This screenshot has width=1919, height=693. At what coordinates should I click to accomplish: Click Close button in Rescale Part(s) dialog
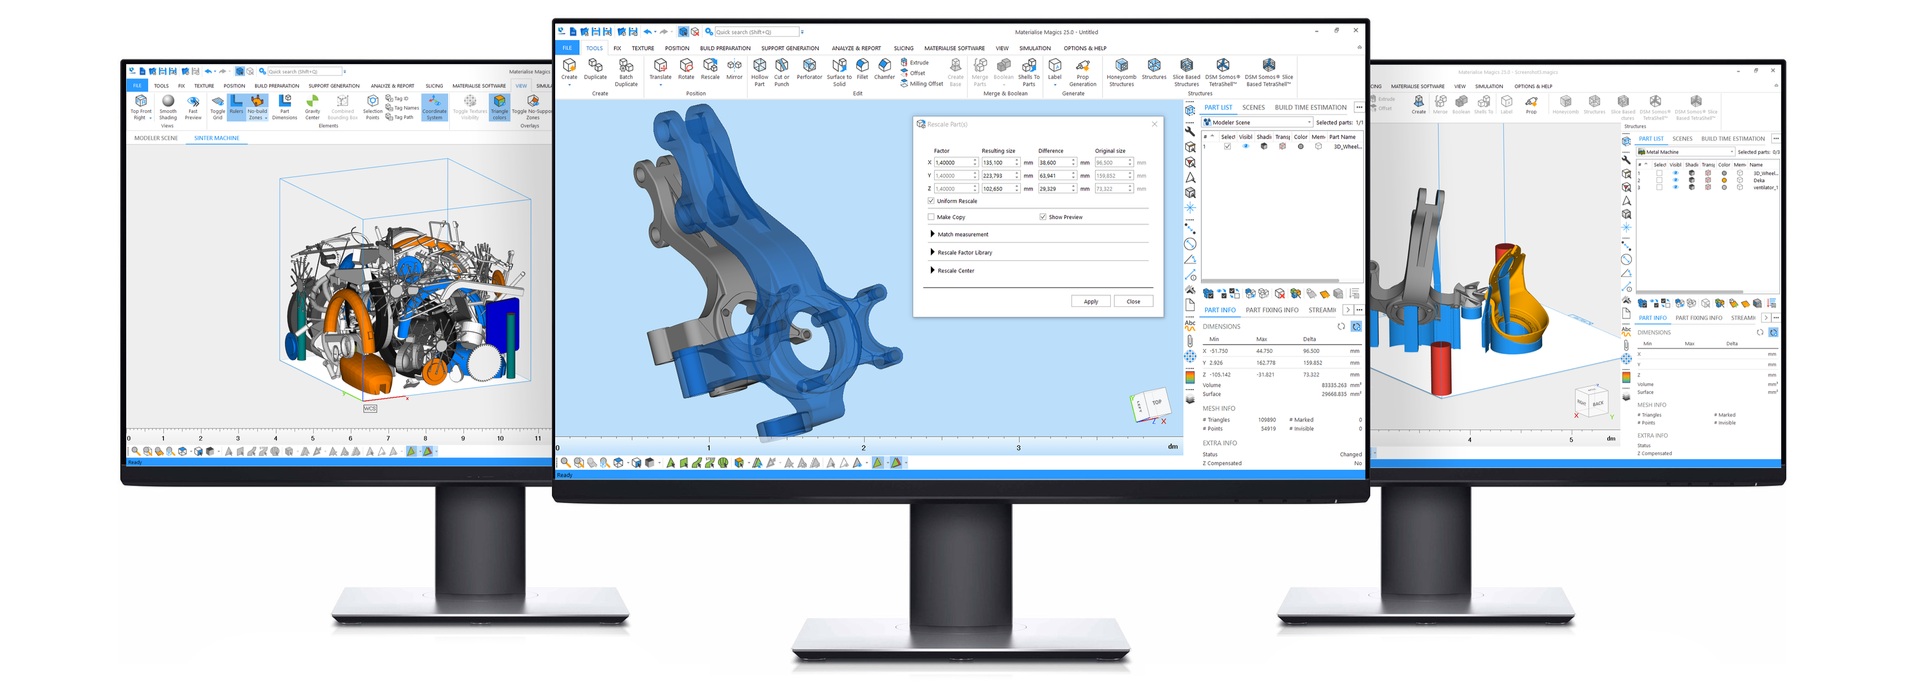pyautogui.click(x=1133, y=301)
